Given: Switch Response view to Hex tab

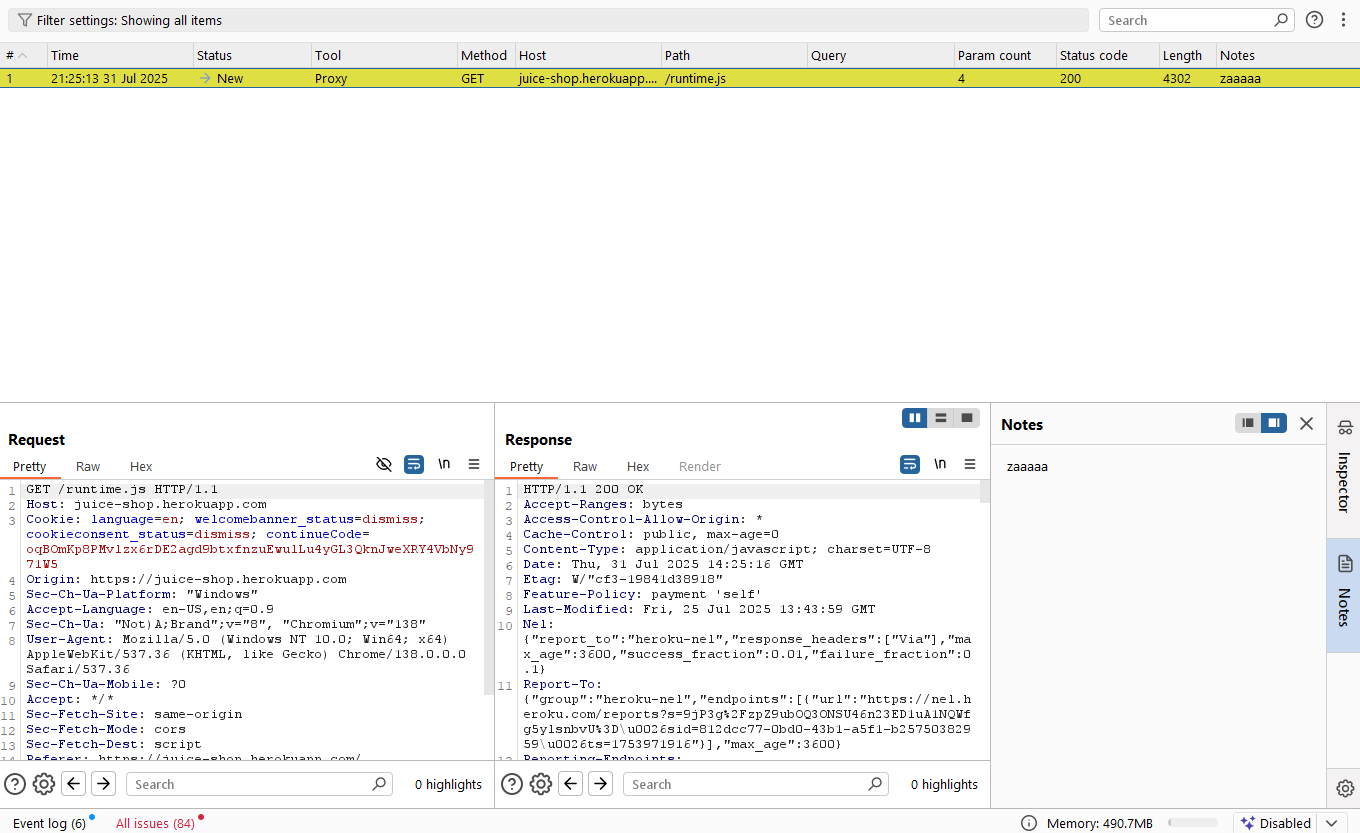Looking at the screenshot, I should click(638, 467).
